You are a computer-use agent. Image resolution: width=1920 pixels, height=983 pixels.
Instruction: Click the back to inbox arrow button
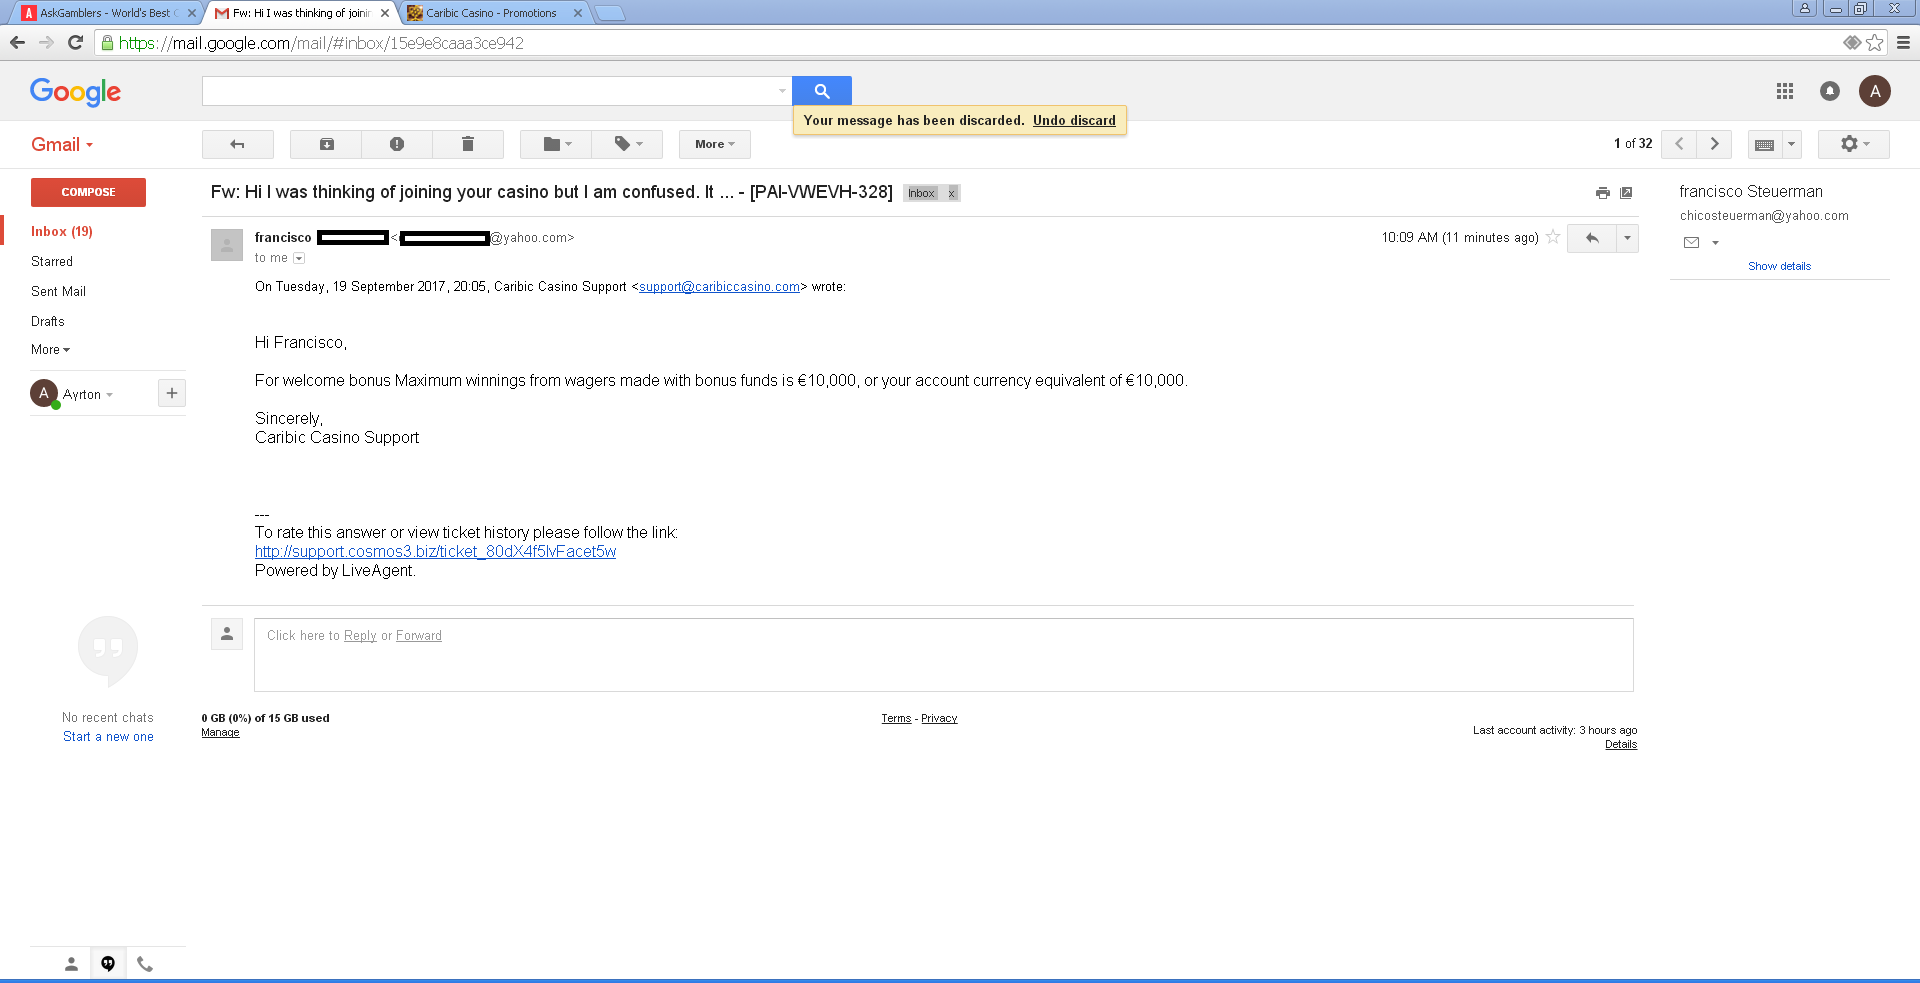pyautogui.click(x=238, y=144)
